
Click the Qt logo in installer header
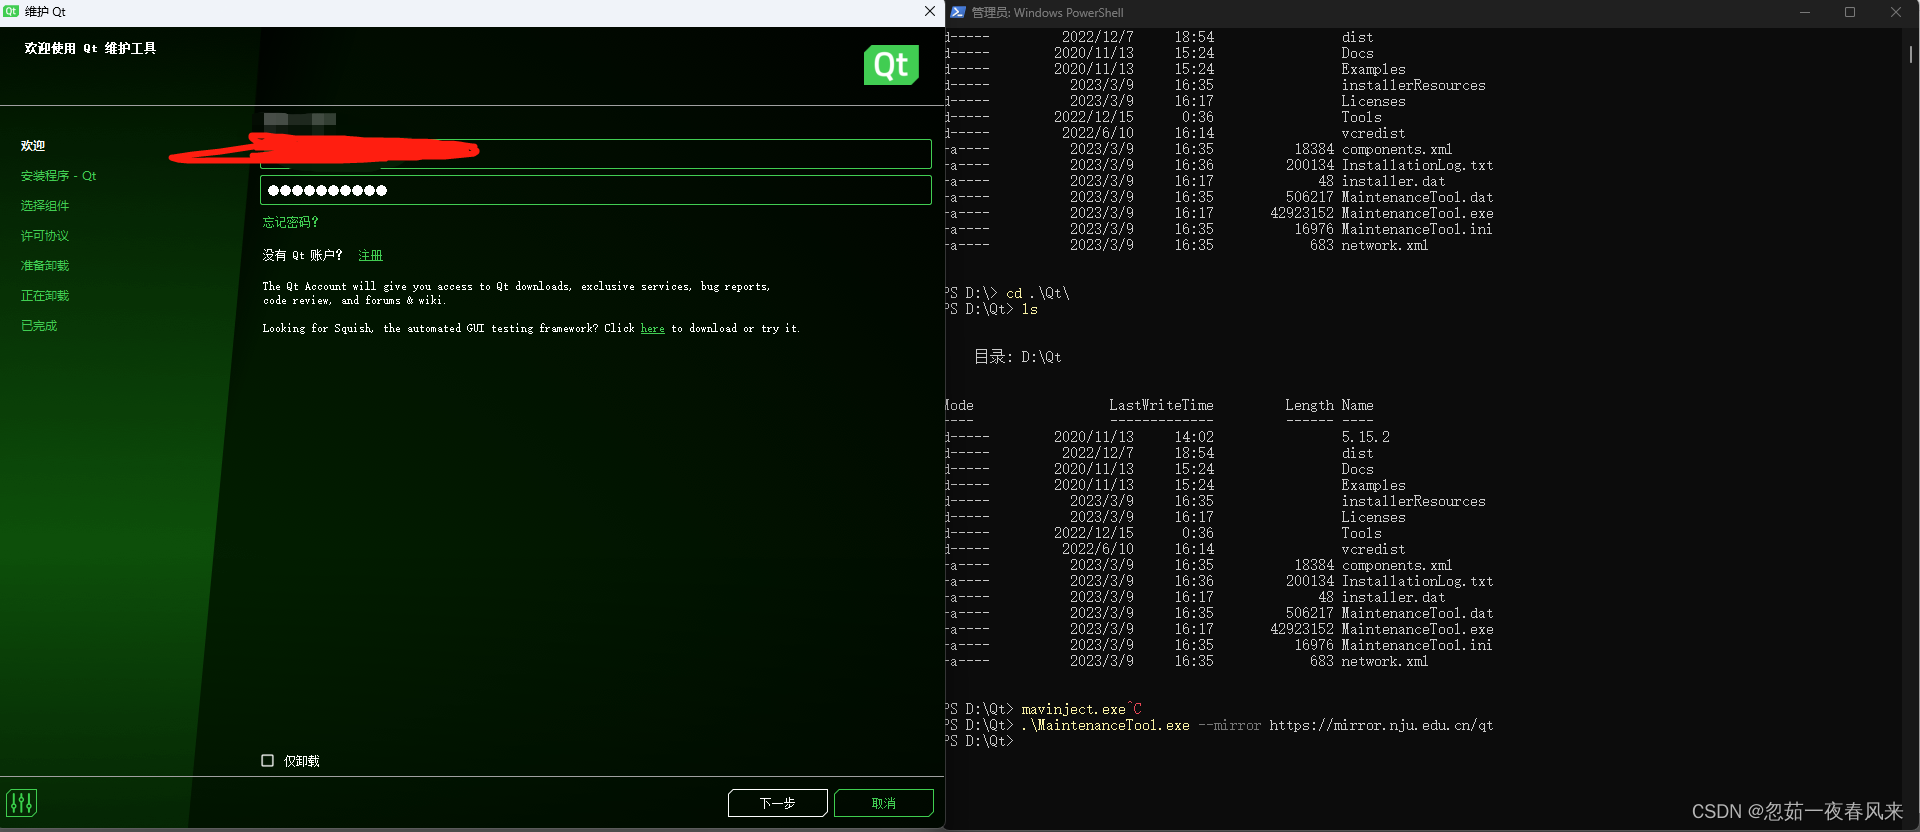point(891,65)
